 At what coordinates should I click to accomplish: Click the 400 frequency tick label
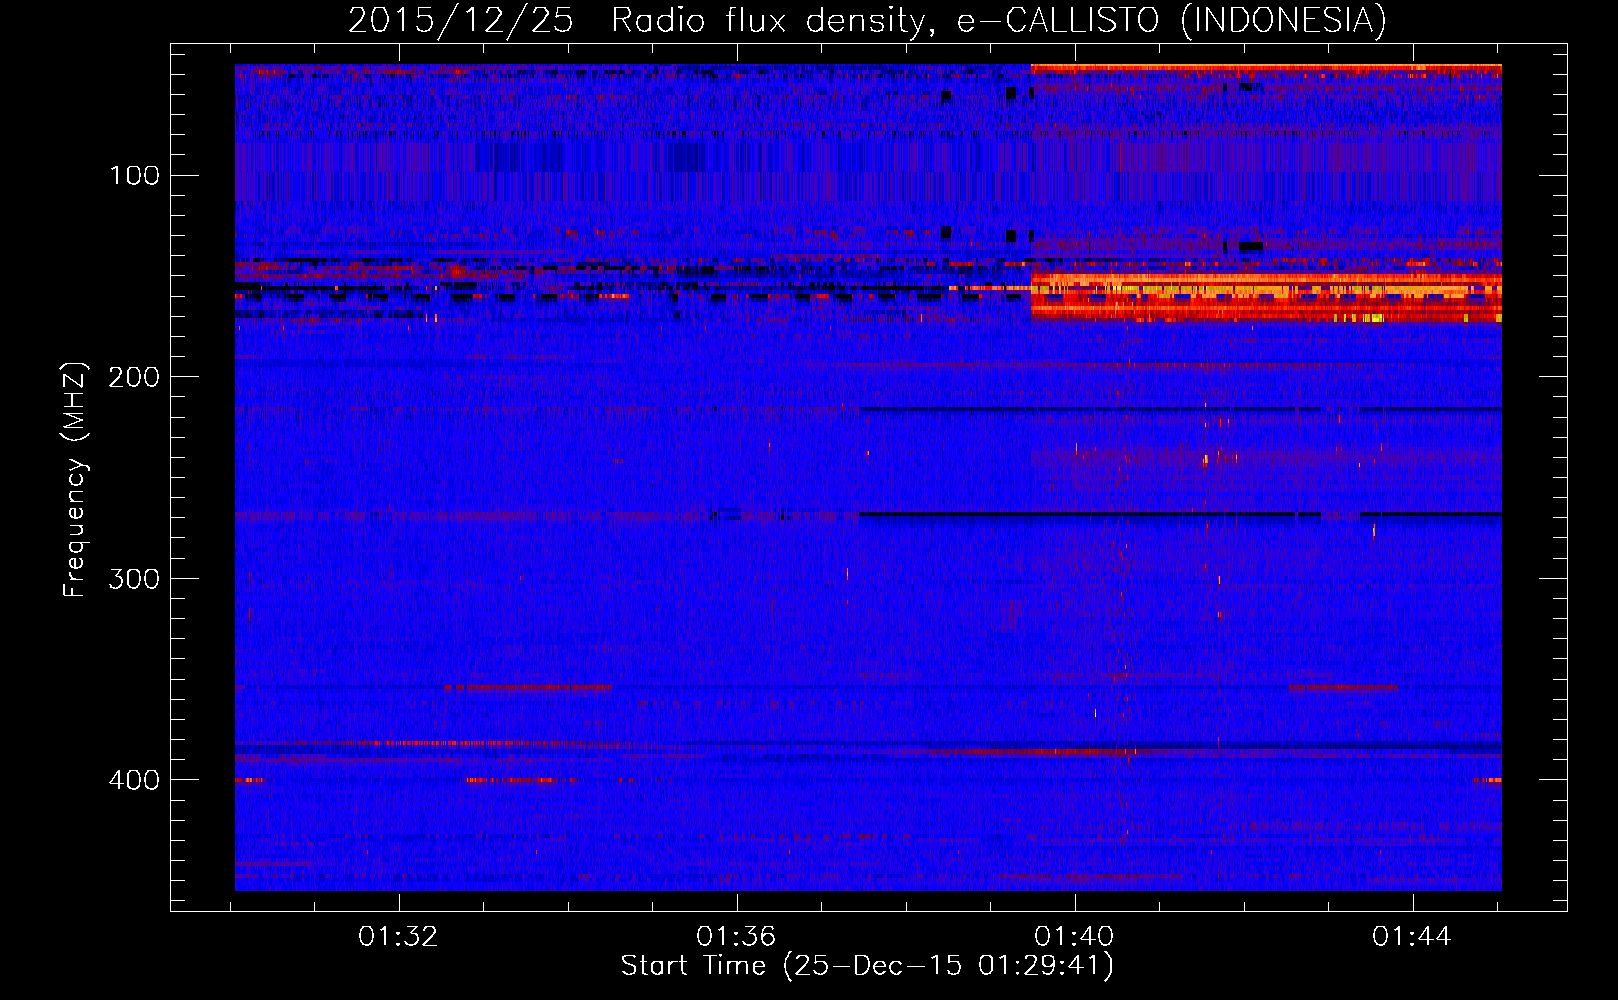coord(135,780)
